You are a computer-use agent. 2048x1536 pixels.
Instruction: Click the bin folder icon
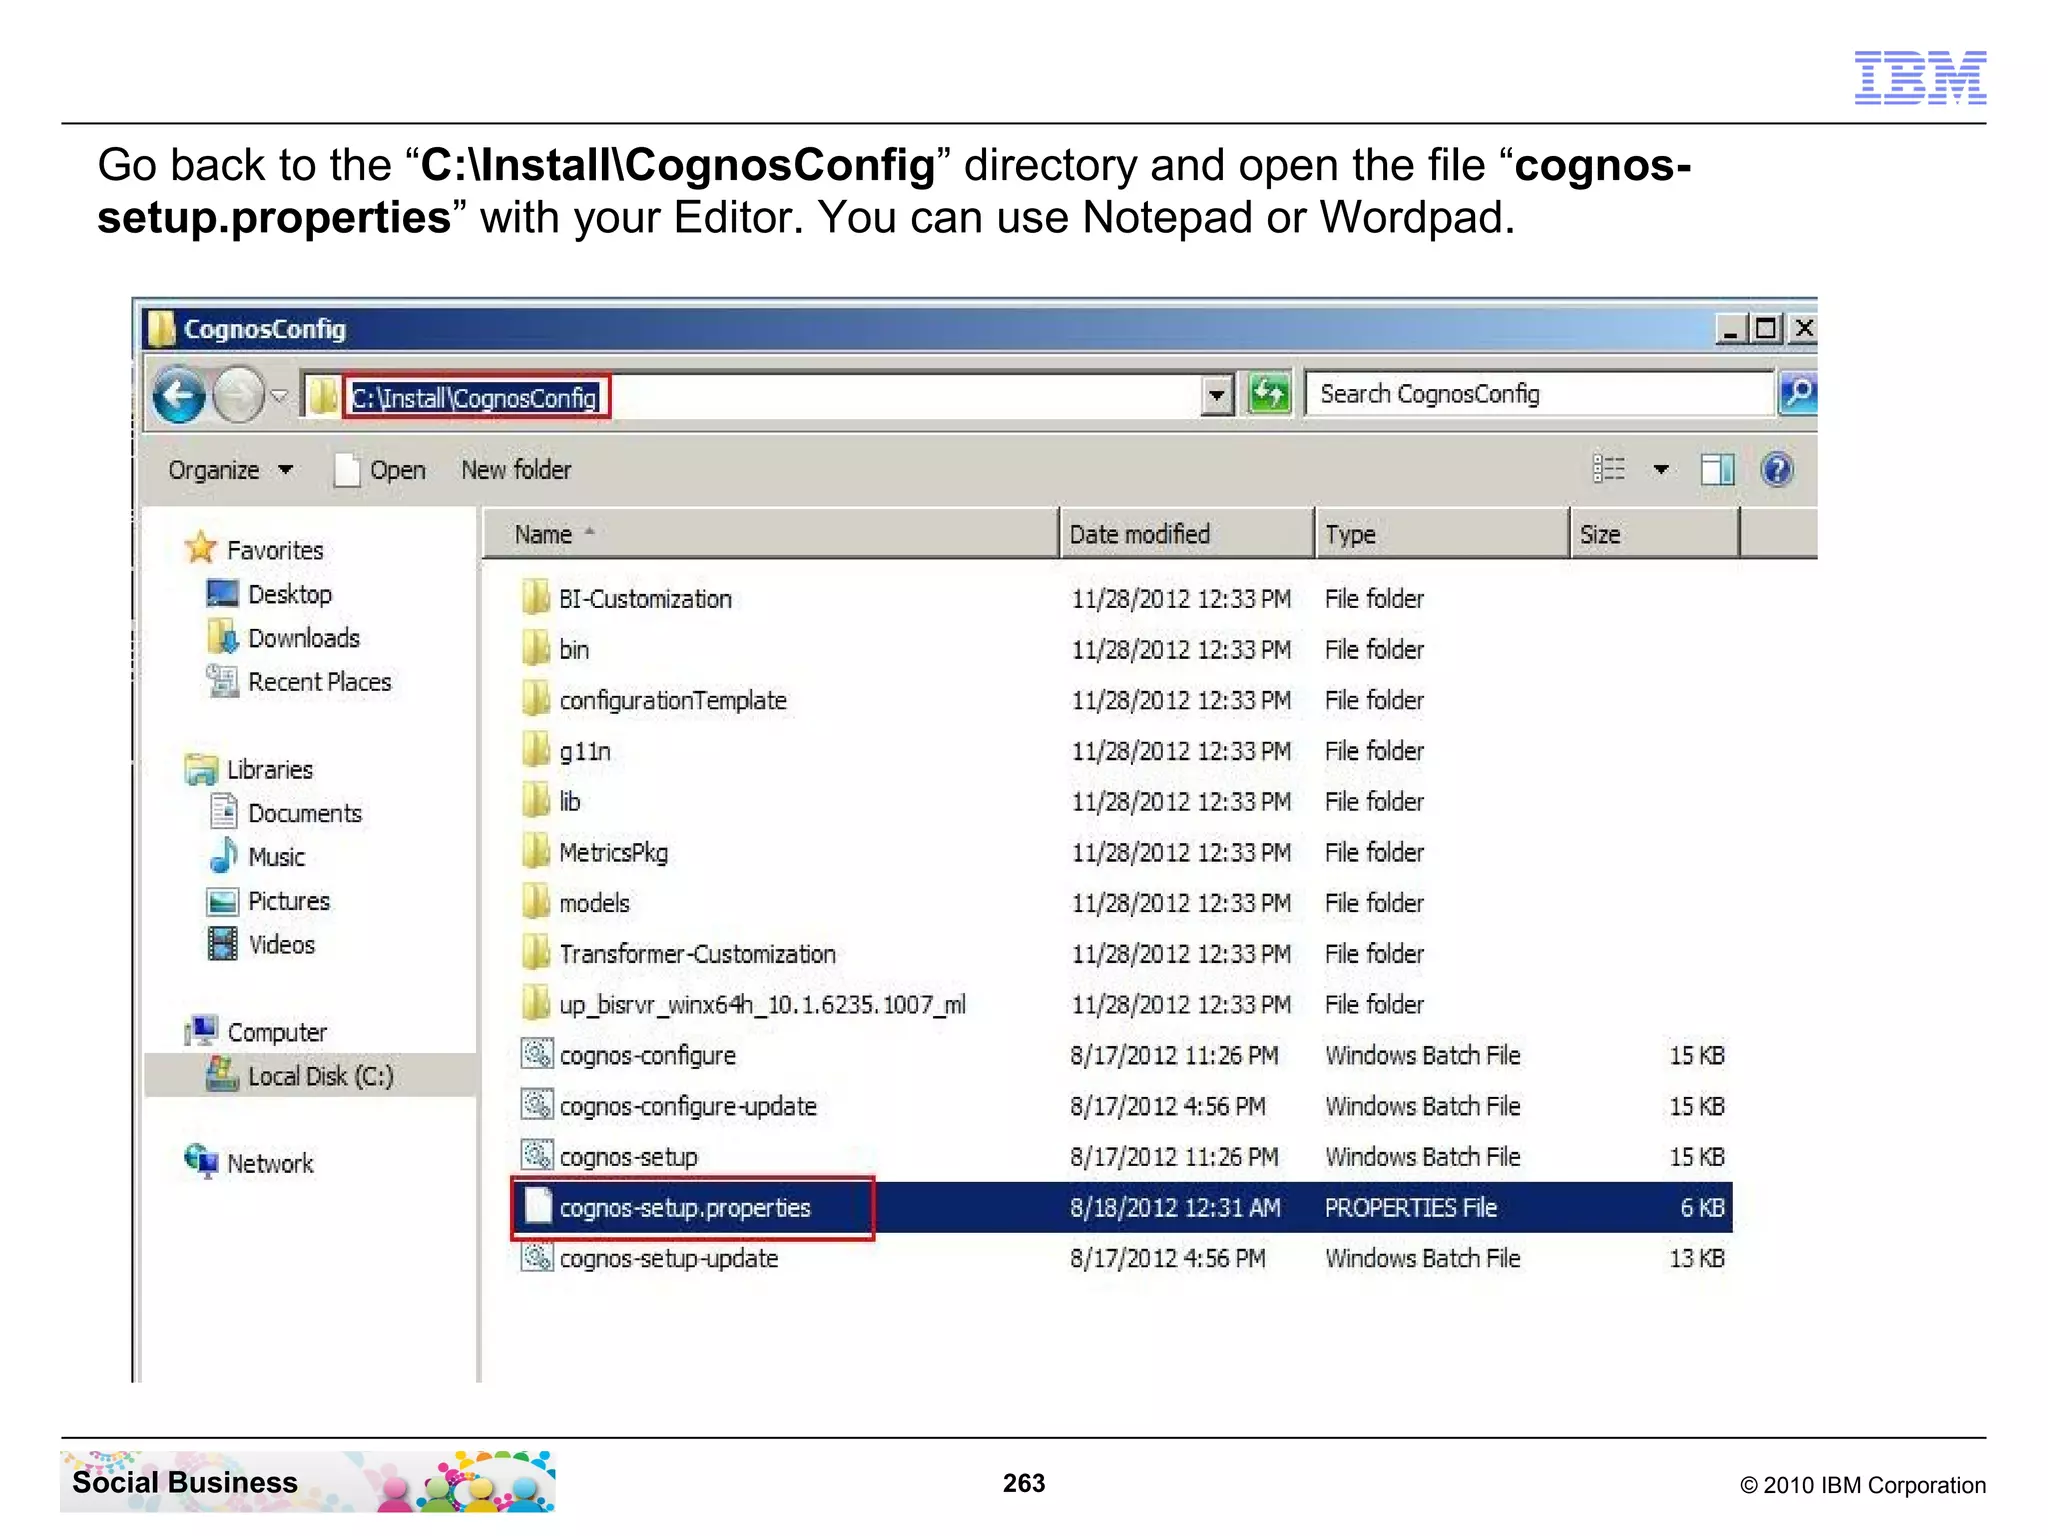point(536,648)
